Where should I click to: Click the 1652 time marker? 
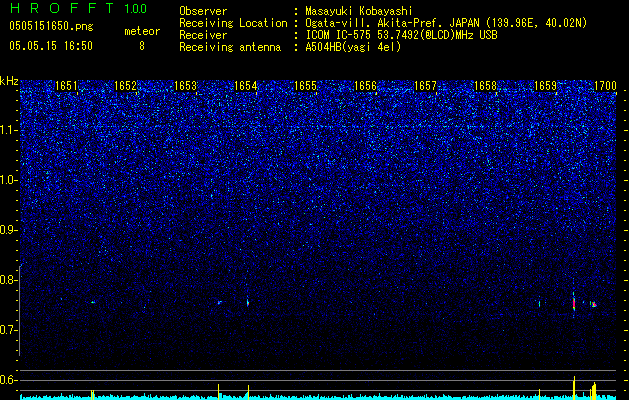pyautogui.click(x=126, y=86)
